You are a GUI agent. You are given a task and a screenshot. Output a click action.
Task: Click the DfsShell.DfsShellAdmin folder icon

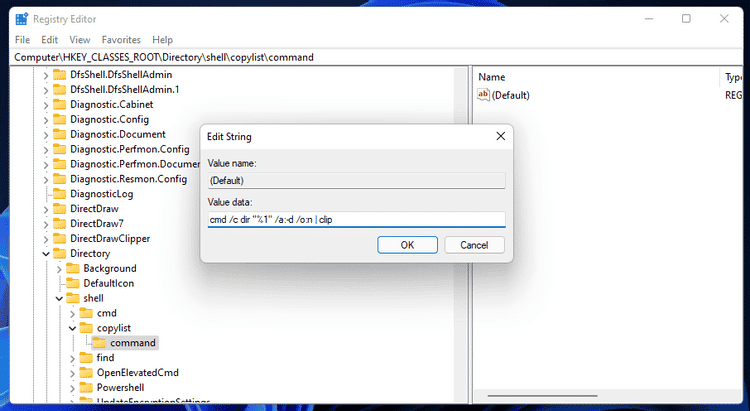(59, 75)
